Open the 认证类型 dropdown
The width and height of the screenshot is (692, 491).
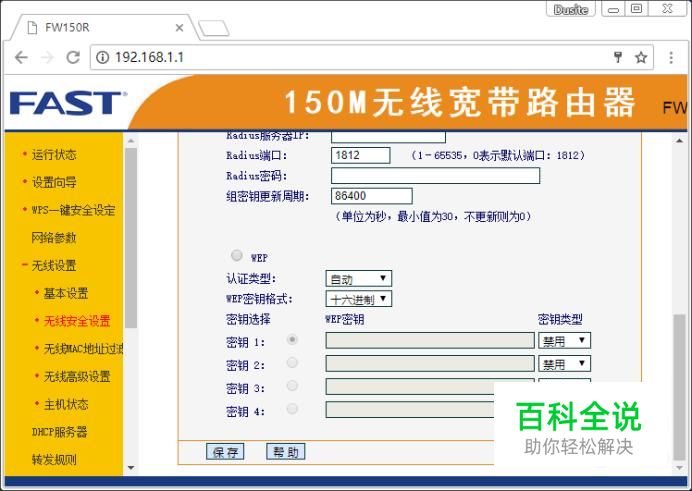coord(358,278)
